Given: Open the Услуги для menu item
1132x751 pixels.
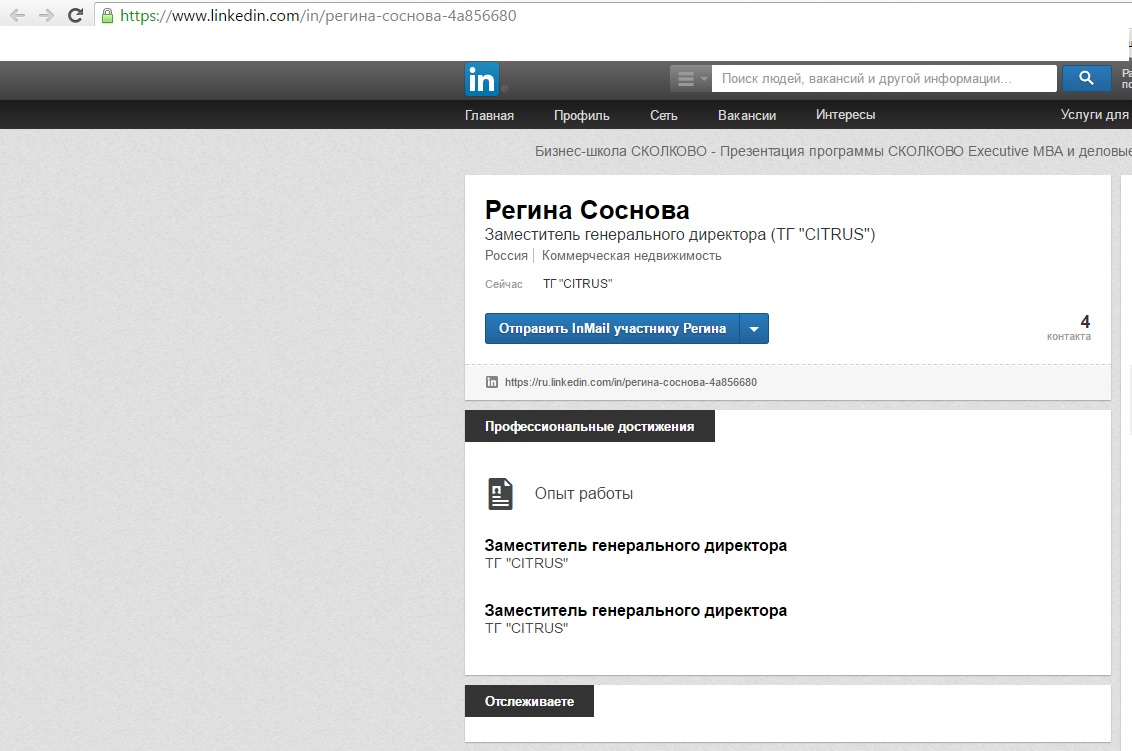Looking at the screenshot, I should click(1094, 114).
